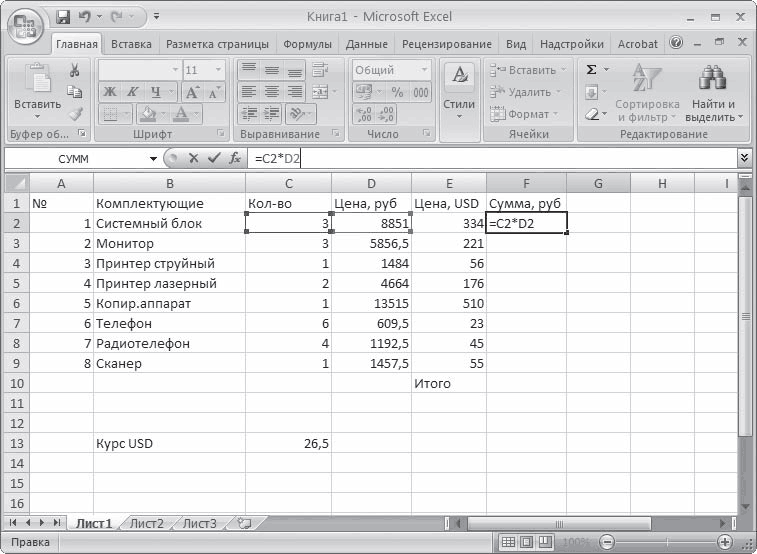Viewport: 757px width, 554px height.
Task: Save the workbook from Quick Access toolbar
Action: (64, 17)
